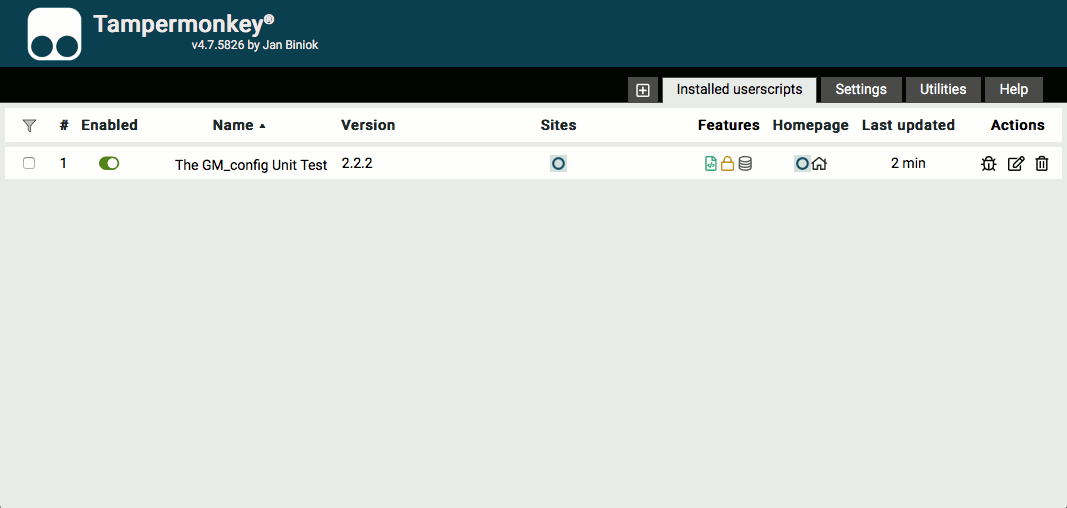Sort by the # column header
Screen dimensions: 1067x508
tap(64, 125)
